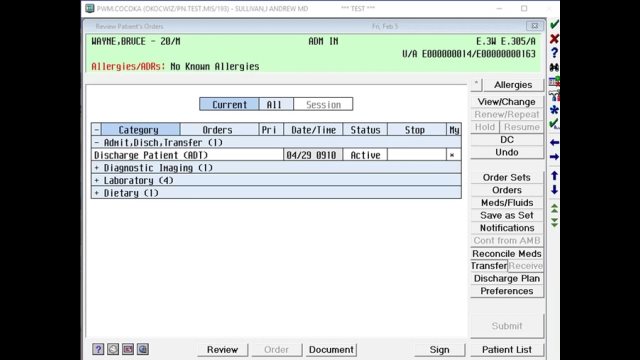Click the green check with pencil icon in the right toolbar
Viewport: 640px width, 360px height.
tap(554, 124)
